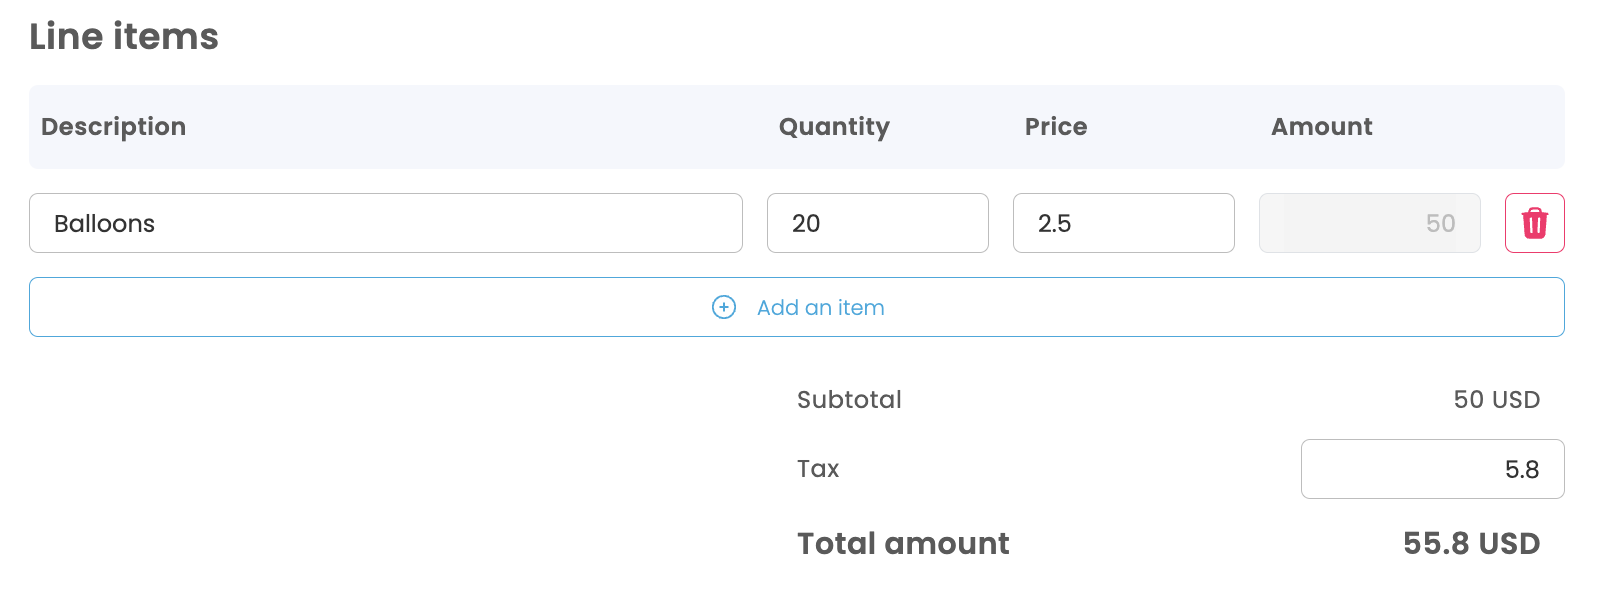Click the Quantity column header
The width and height of the screenshot is (1612, 604).
click(x=834, y=127)
